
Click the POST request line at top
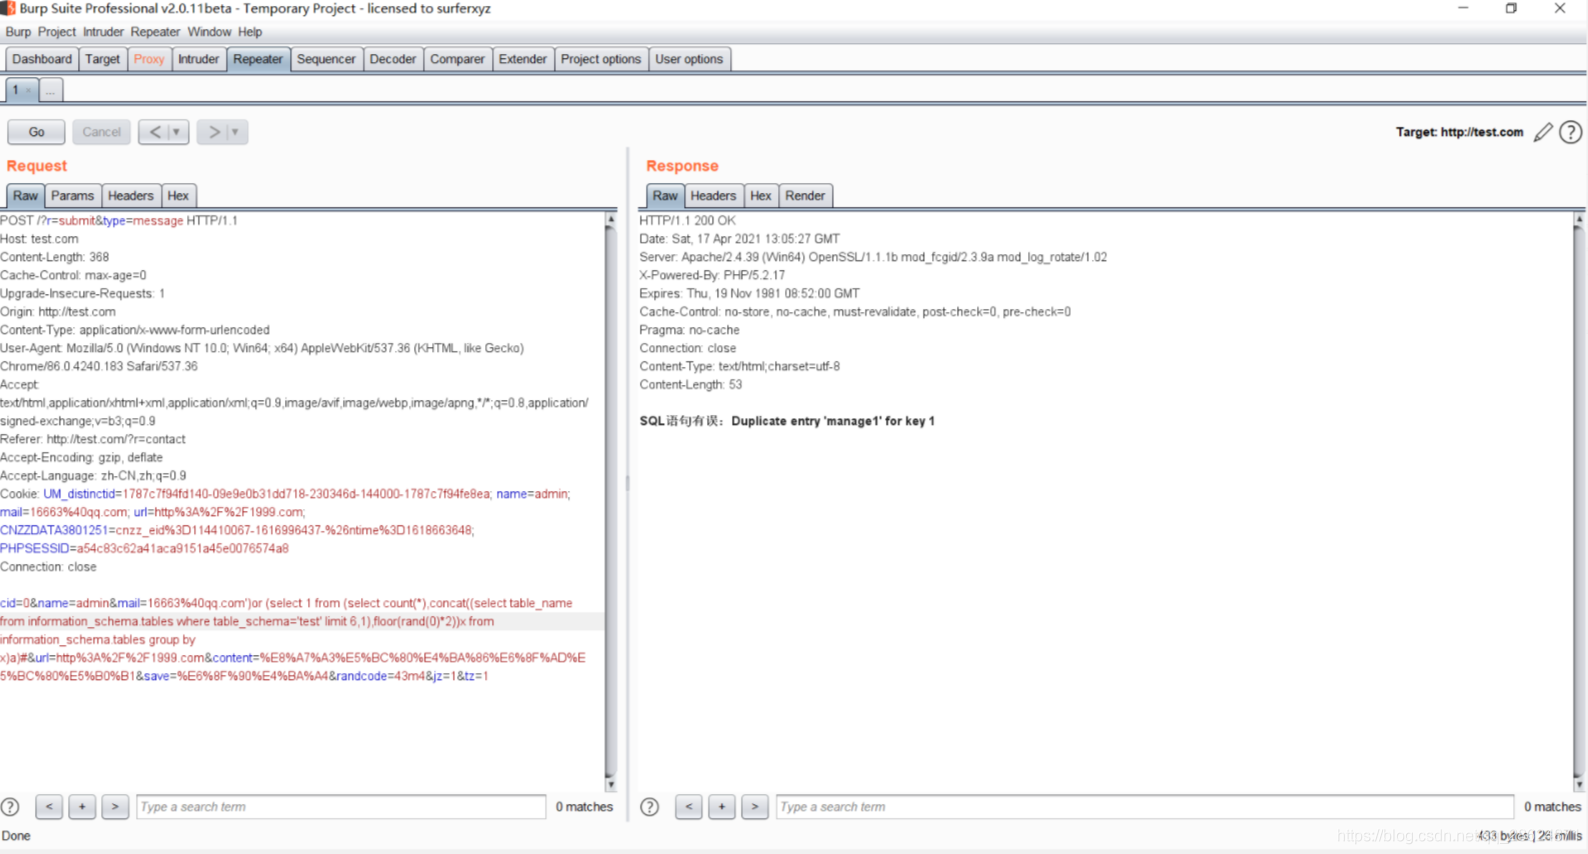click(119, 221)
